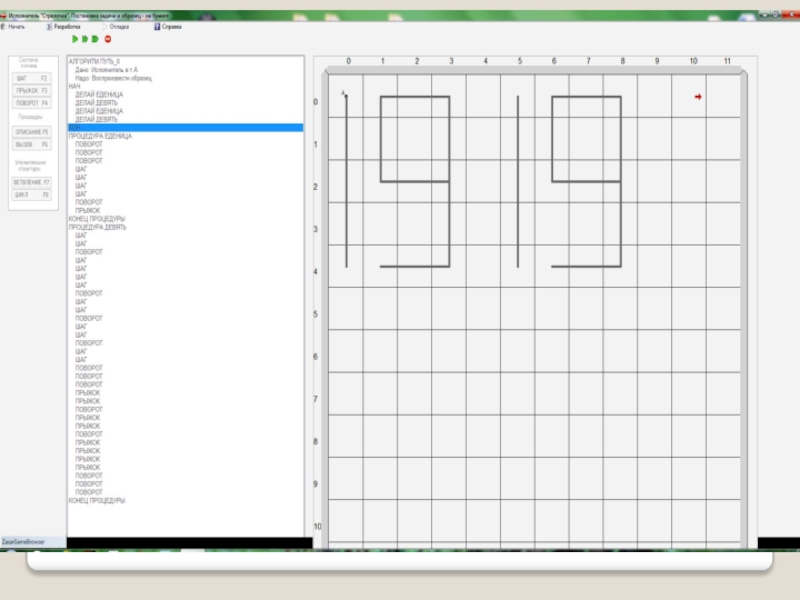Click the second green step-run icon
This screenshot has width=800, height=600.
[x=85, y=39]
